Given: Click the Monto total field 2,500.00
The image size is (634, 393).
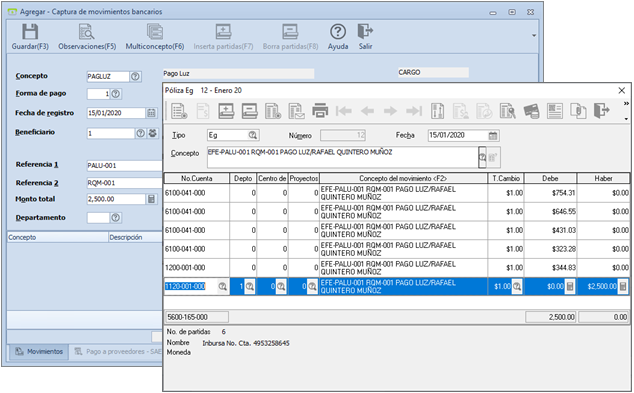Looking at the screenshot, I should [x=116, y=199].
